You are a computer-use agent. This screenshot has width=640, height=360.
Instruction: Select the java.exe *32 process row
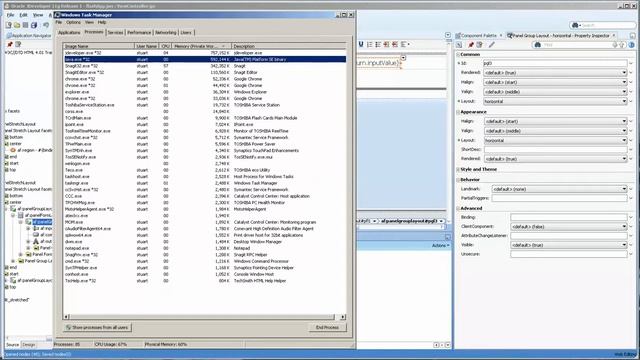tap(205, 59)
